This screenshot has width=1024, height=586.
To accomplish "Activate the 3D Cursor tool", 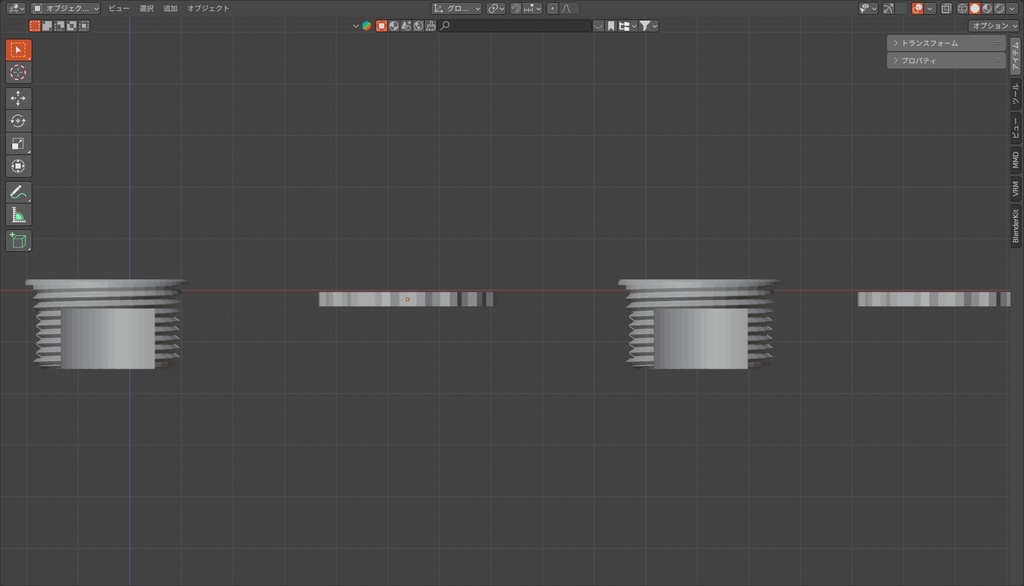I will coord(18,73).
